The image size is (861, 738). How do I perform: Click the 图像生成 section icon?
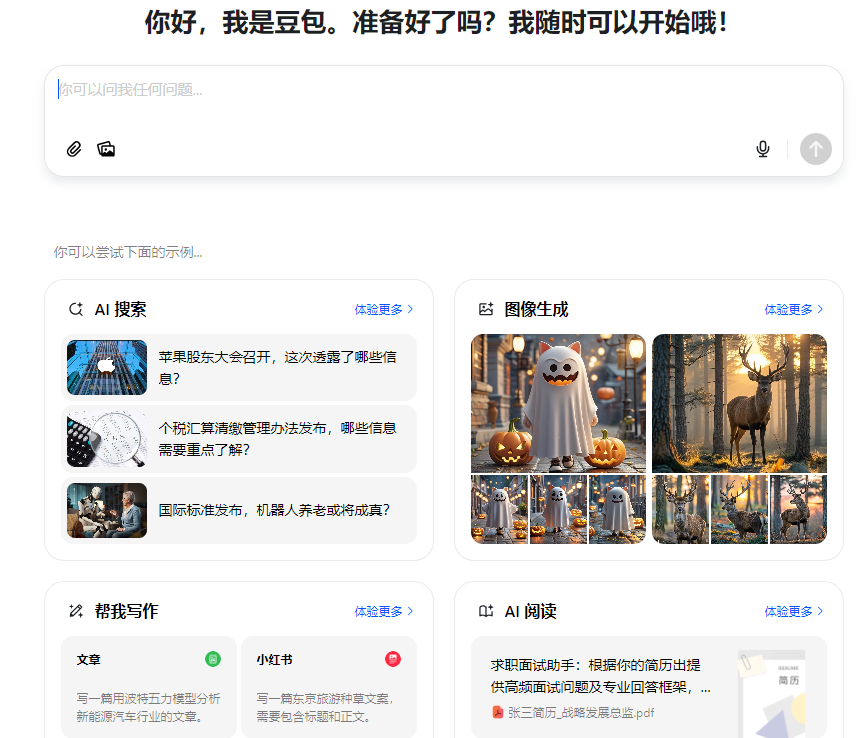(486, 310)
